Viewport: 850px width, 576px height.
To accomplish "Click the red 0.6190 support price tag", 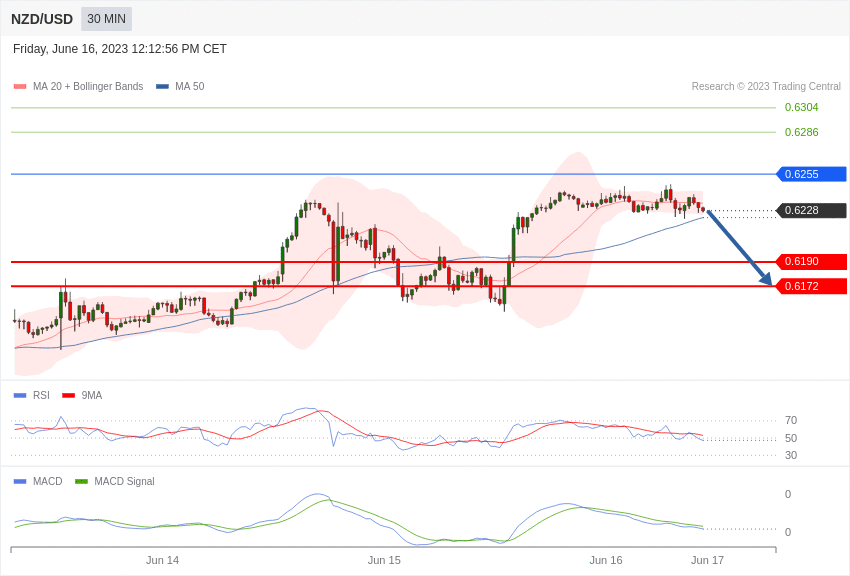I will click(x=812, y=261).
